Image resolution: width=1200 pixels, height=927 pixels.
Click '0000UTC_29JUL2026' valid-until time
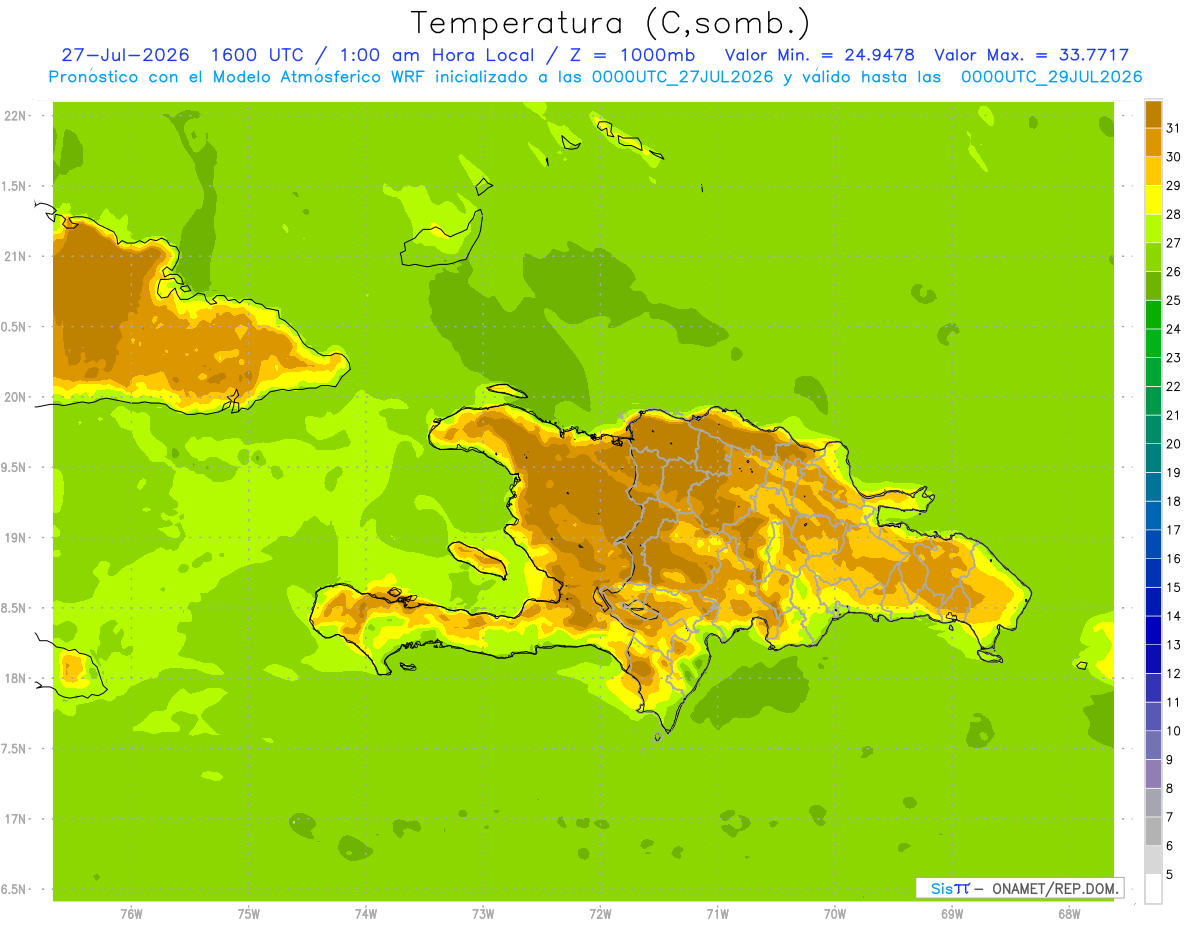[x=1050, y=77]
